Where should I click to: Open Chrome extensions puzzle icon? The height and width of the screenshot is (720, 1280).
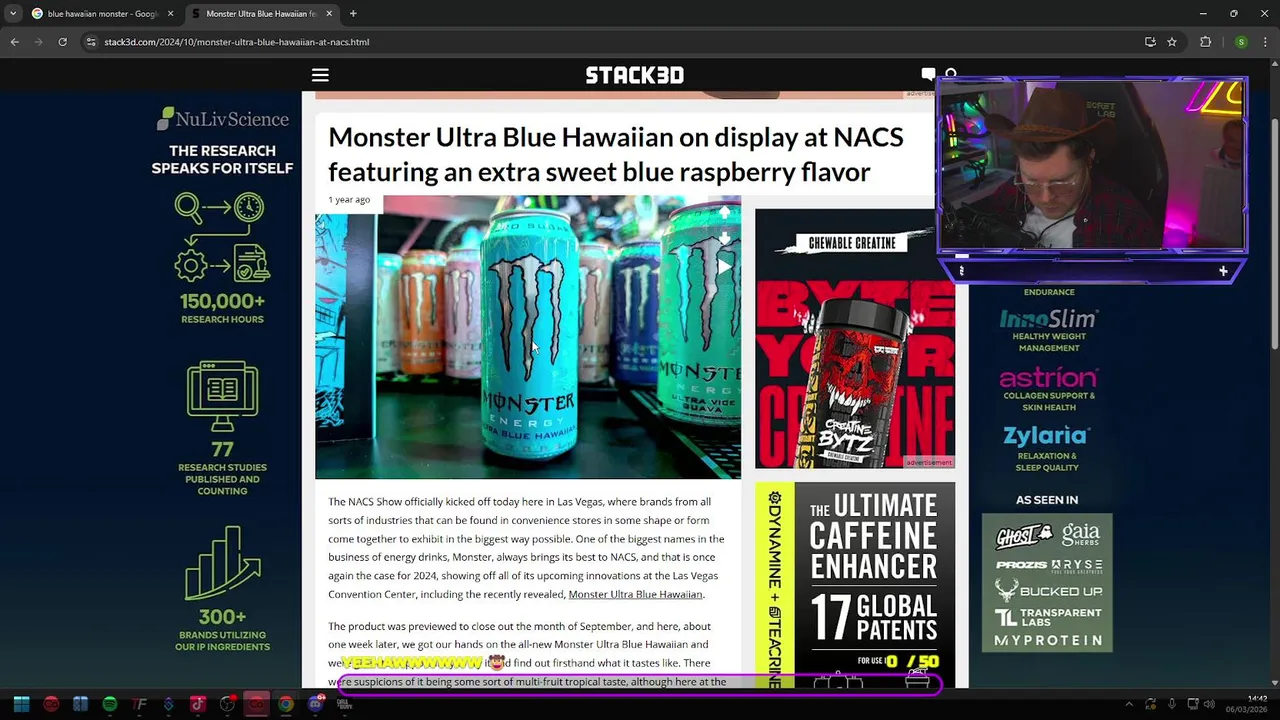click(1205, 42)
